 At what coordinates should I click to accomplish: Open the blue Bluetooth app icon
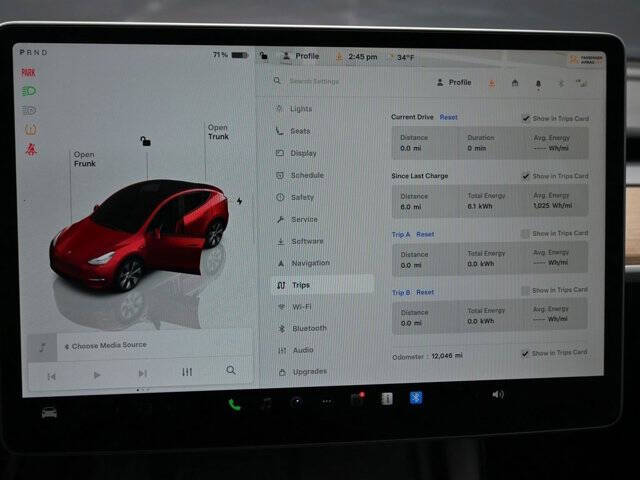point(416,398)
